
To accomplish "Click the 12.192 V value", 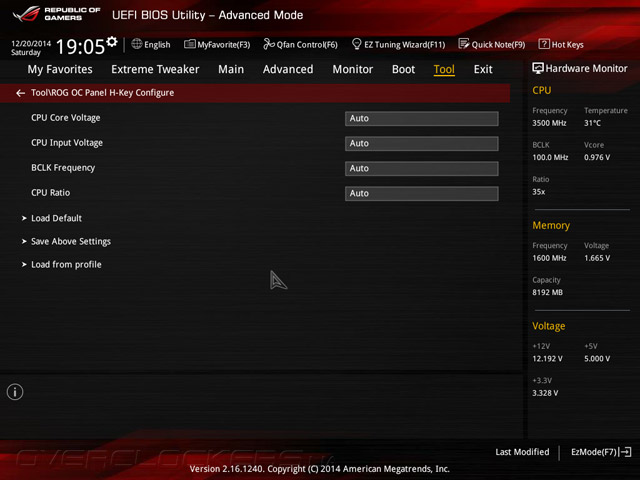I will (547, 359).
